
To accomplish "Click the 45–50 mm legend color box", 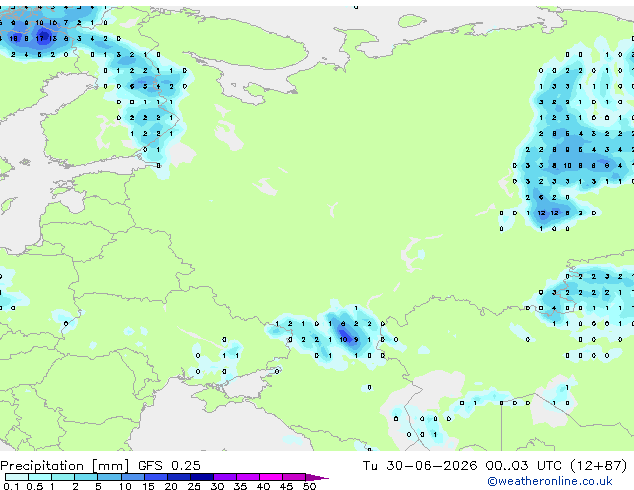I will pos(294,477).
